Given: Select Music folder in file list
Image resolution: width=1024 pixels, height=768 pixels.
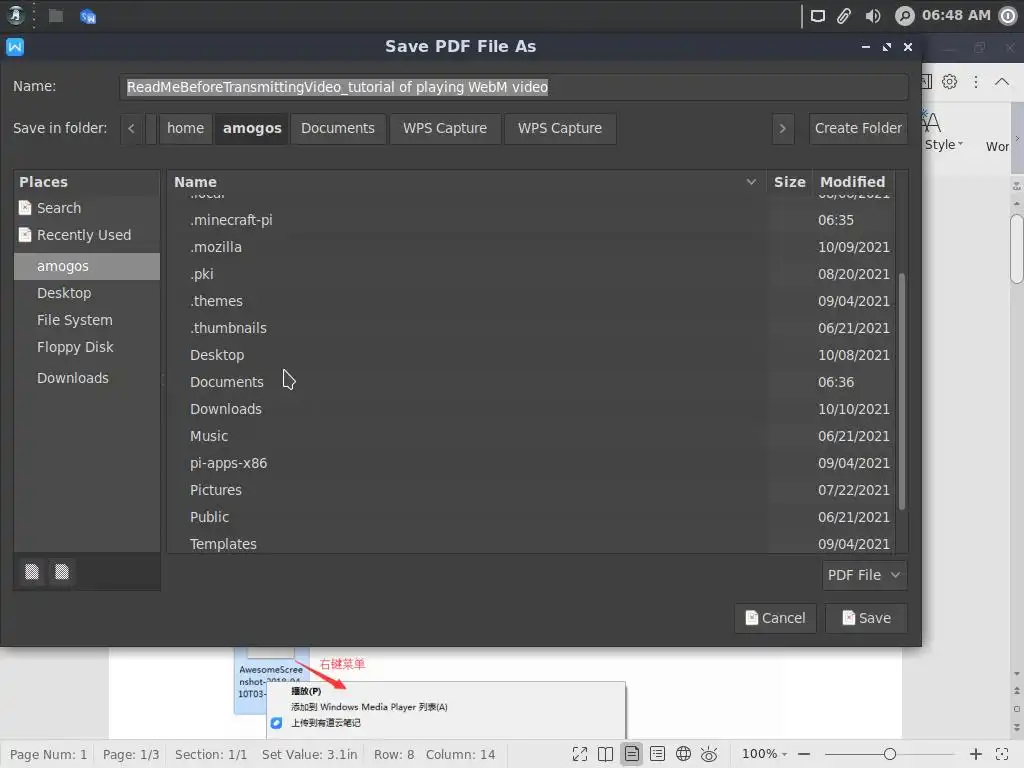Looking at the screenshot, I should tap(531, 436).
